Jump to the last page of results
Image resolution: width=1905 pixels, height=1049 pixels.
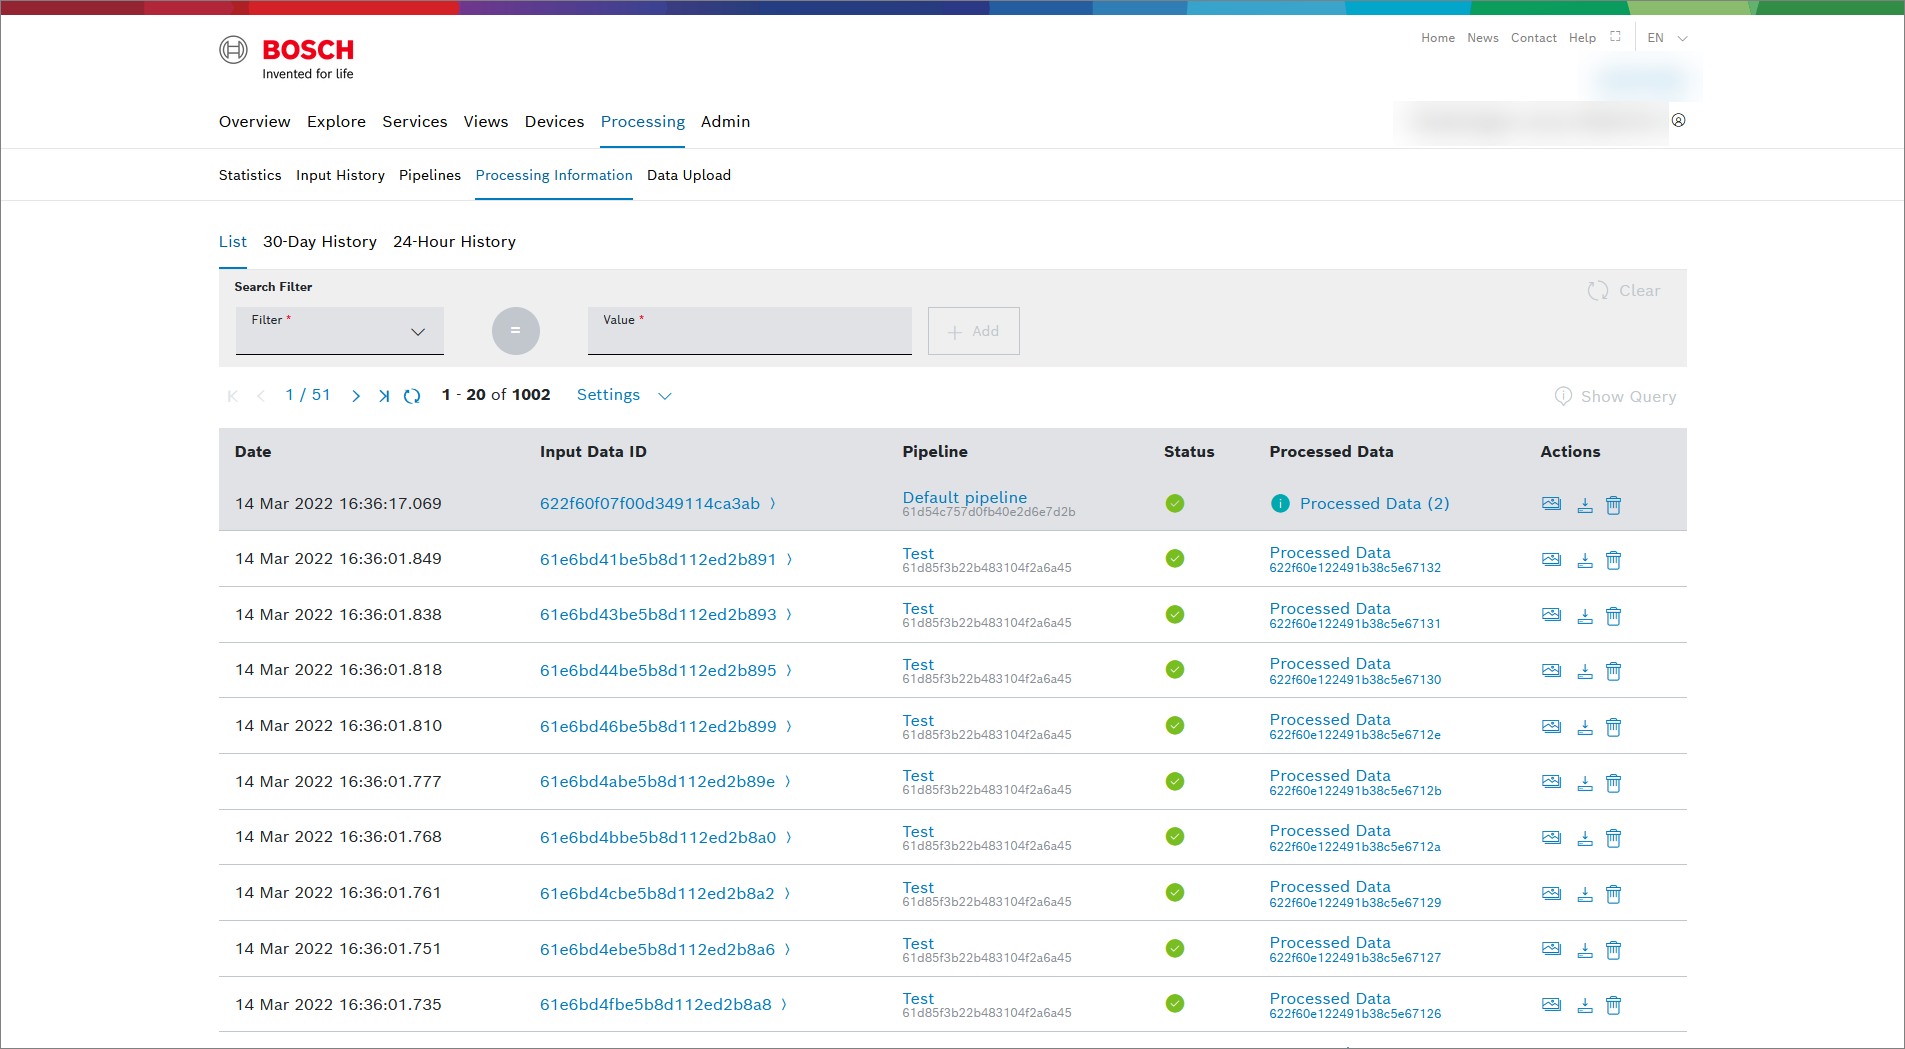pos(384,396)
